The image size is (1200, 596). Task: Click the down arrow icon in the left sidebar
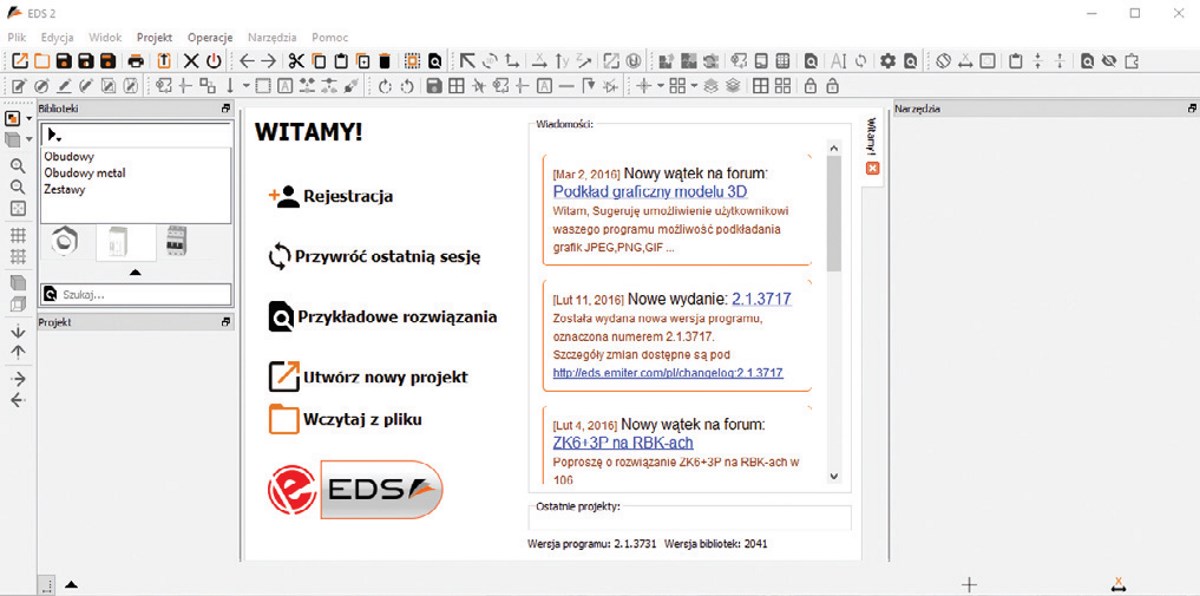17,331
